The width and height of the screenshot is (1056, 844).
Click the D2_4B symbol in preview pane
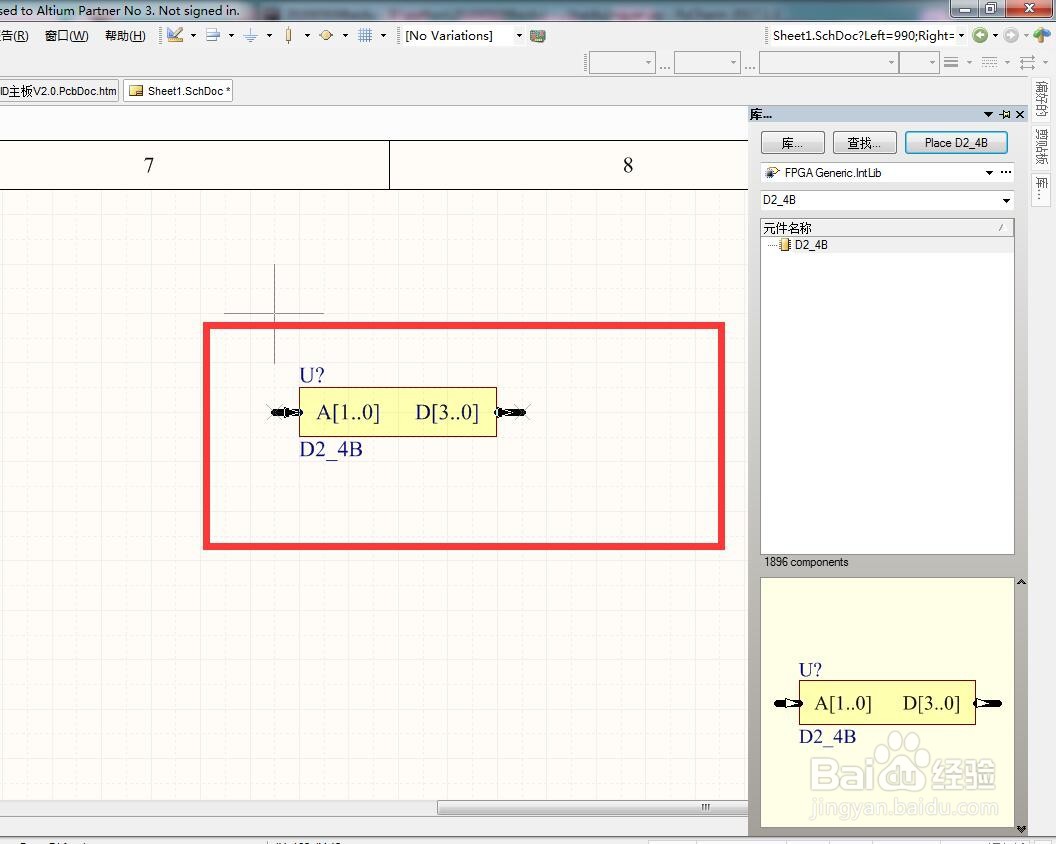coord(887,703)
